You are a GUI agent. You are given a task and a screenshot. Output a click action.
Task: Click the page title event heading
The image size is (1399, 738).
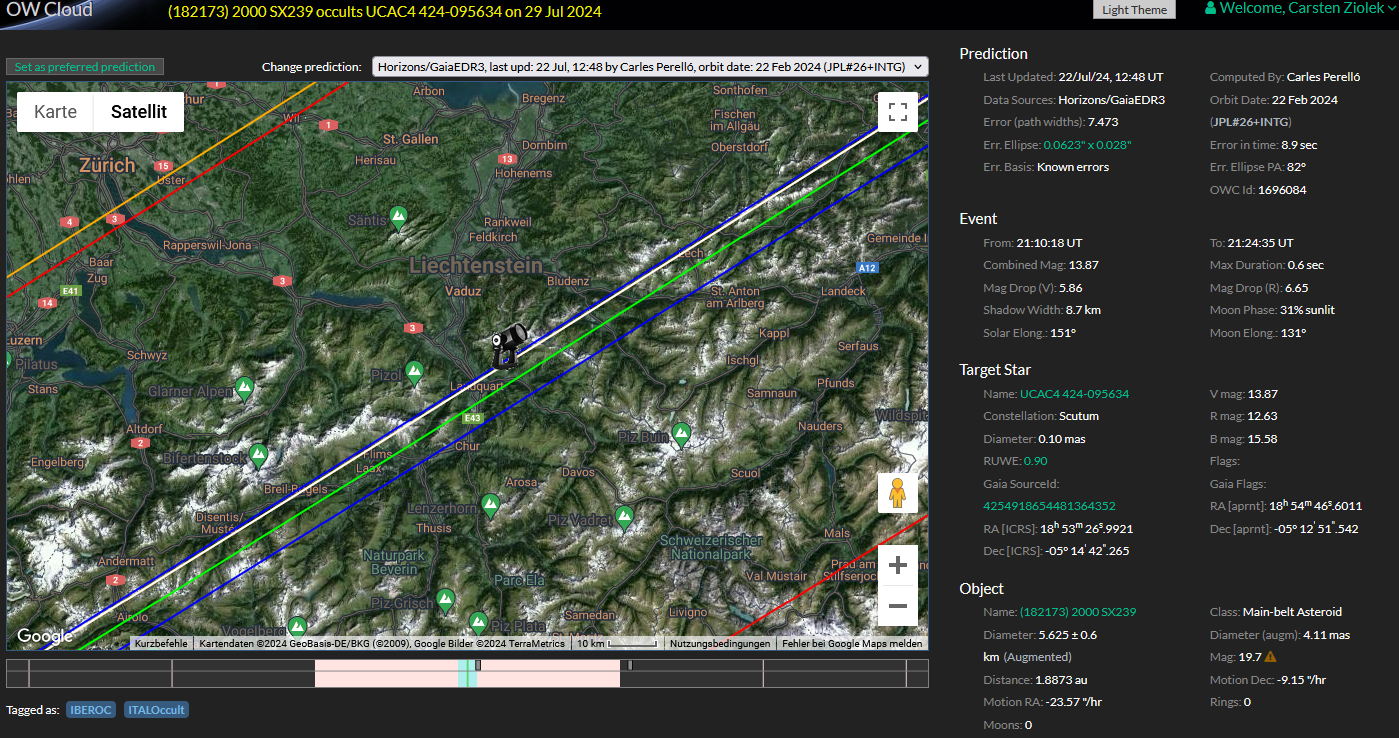384,12
